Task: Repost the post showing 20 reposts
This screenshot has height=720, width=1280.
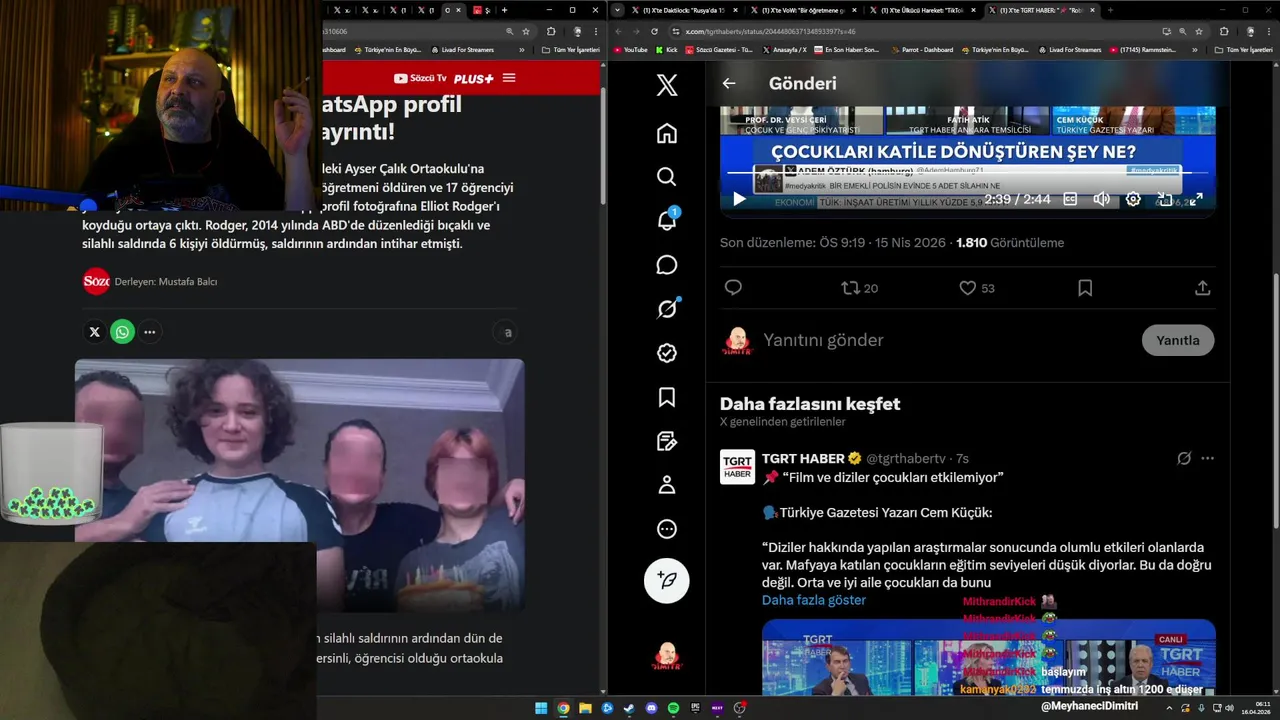Action: [860, 288]
